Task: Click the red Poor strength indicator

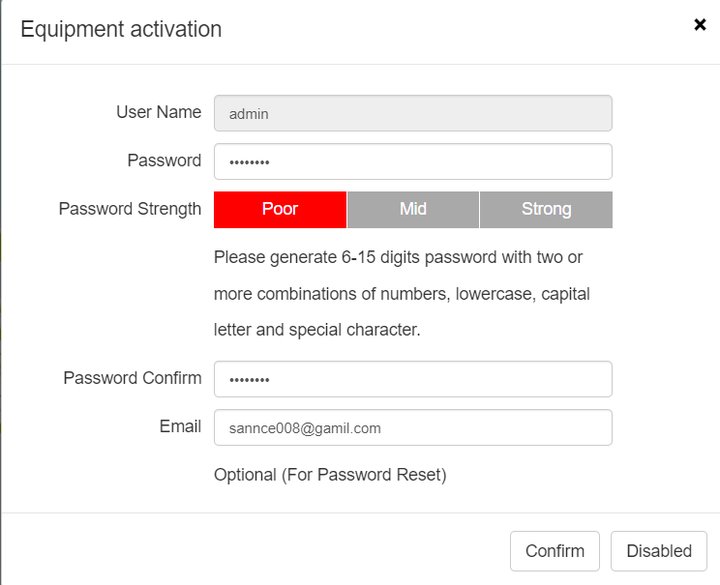Action: [x=280, y=209]
